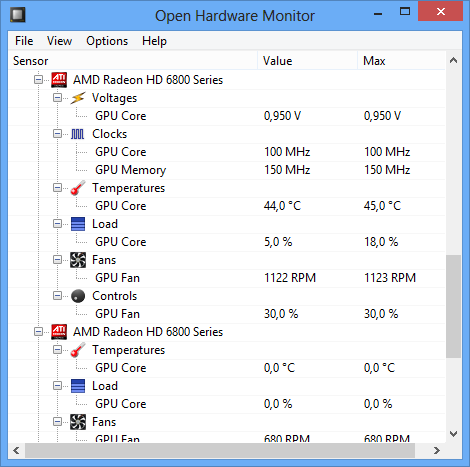The height and width of the screenshot is (467, 470).
Task: Click the blue Load icon under first GPU
Action: [x=78, y=224]
